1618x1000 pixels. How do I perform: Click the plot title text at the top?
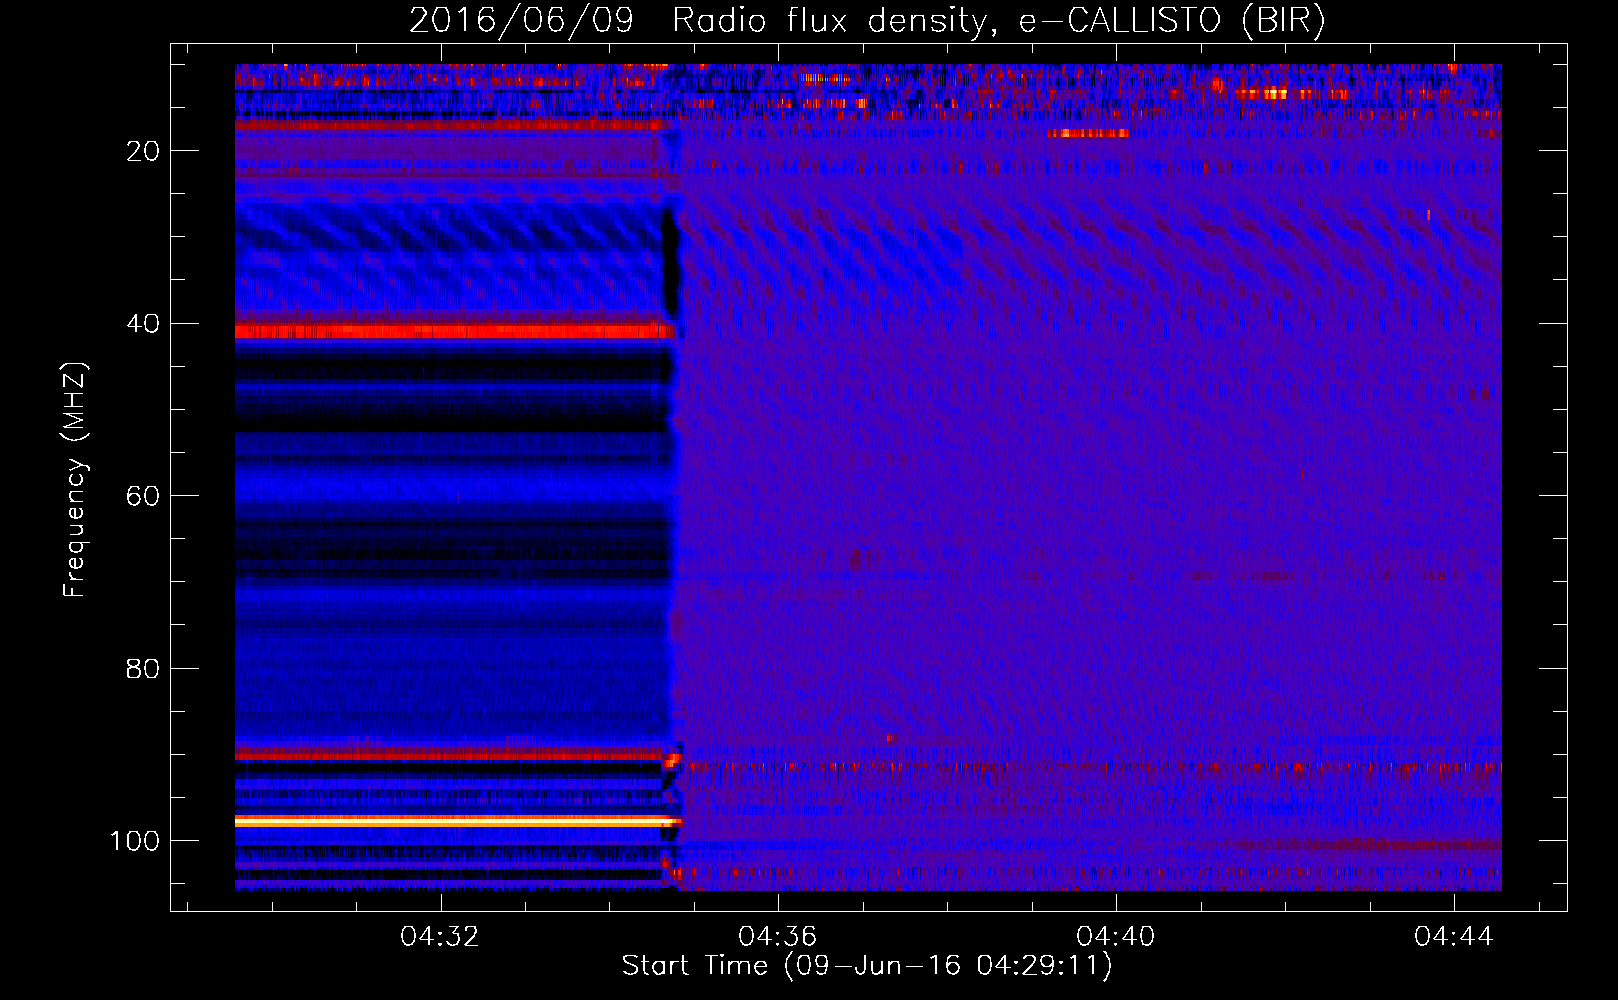click(867, 20)
